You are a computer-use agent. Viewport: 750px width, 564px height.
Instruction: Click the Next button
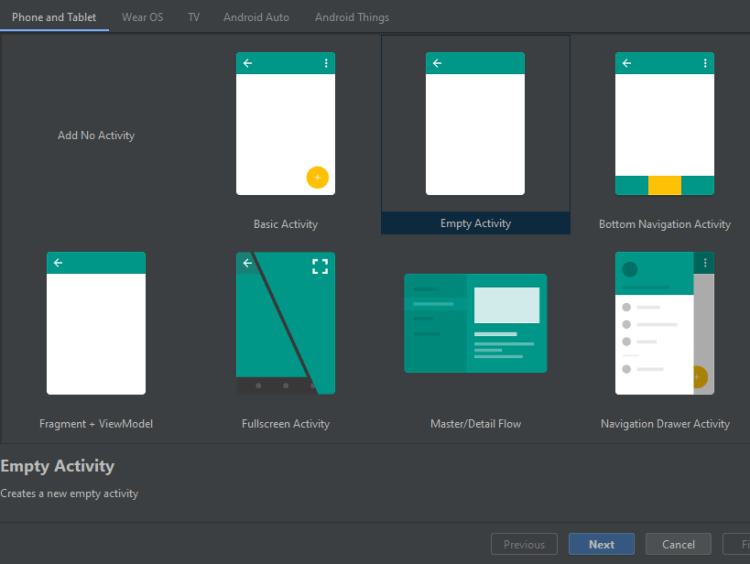tap(601, 545)
